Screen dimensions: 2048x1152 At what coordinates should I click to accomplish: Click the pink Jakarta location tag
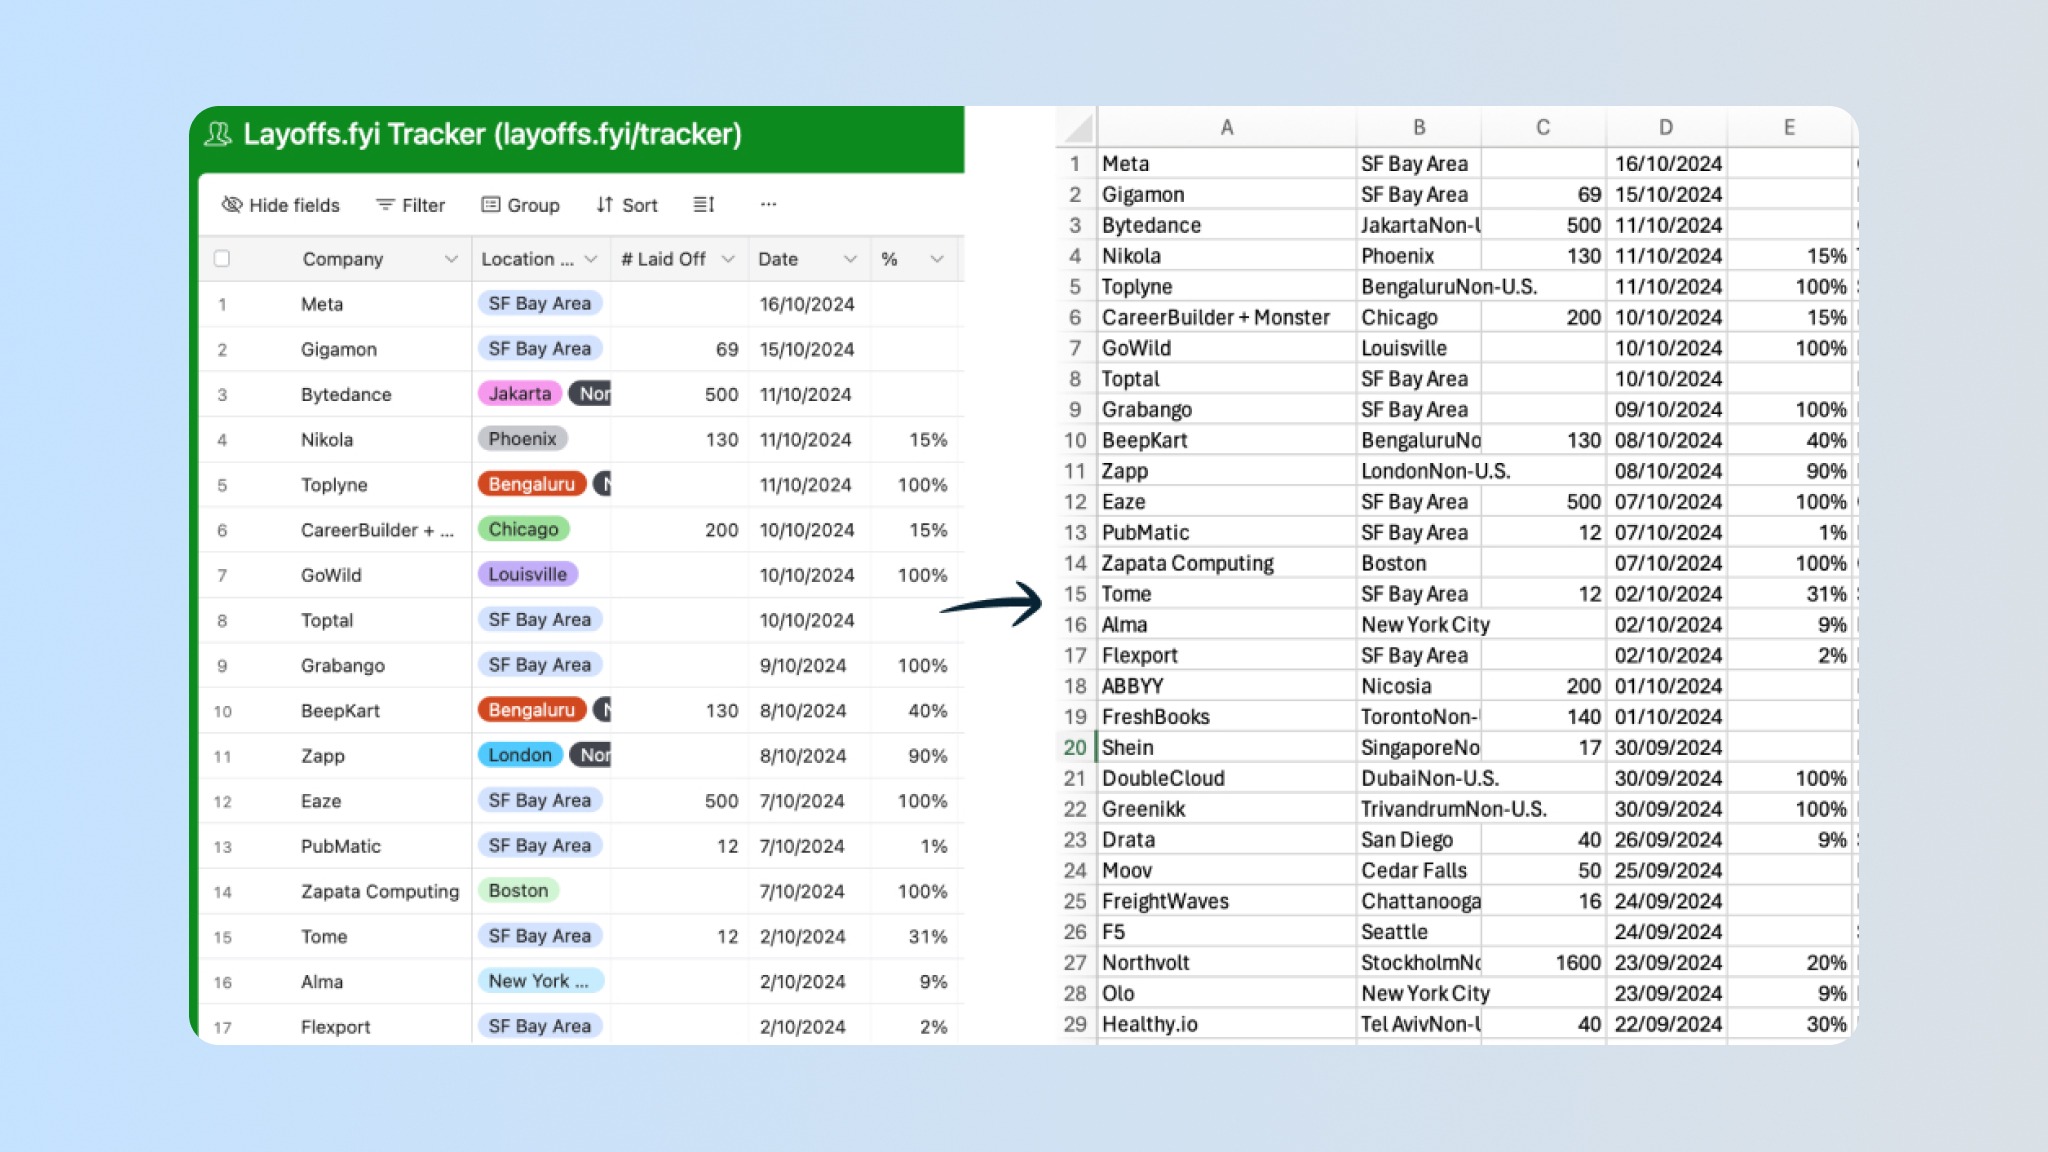(x=520, y=394)
